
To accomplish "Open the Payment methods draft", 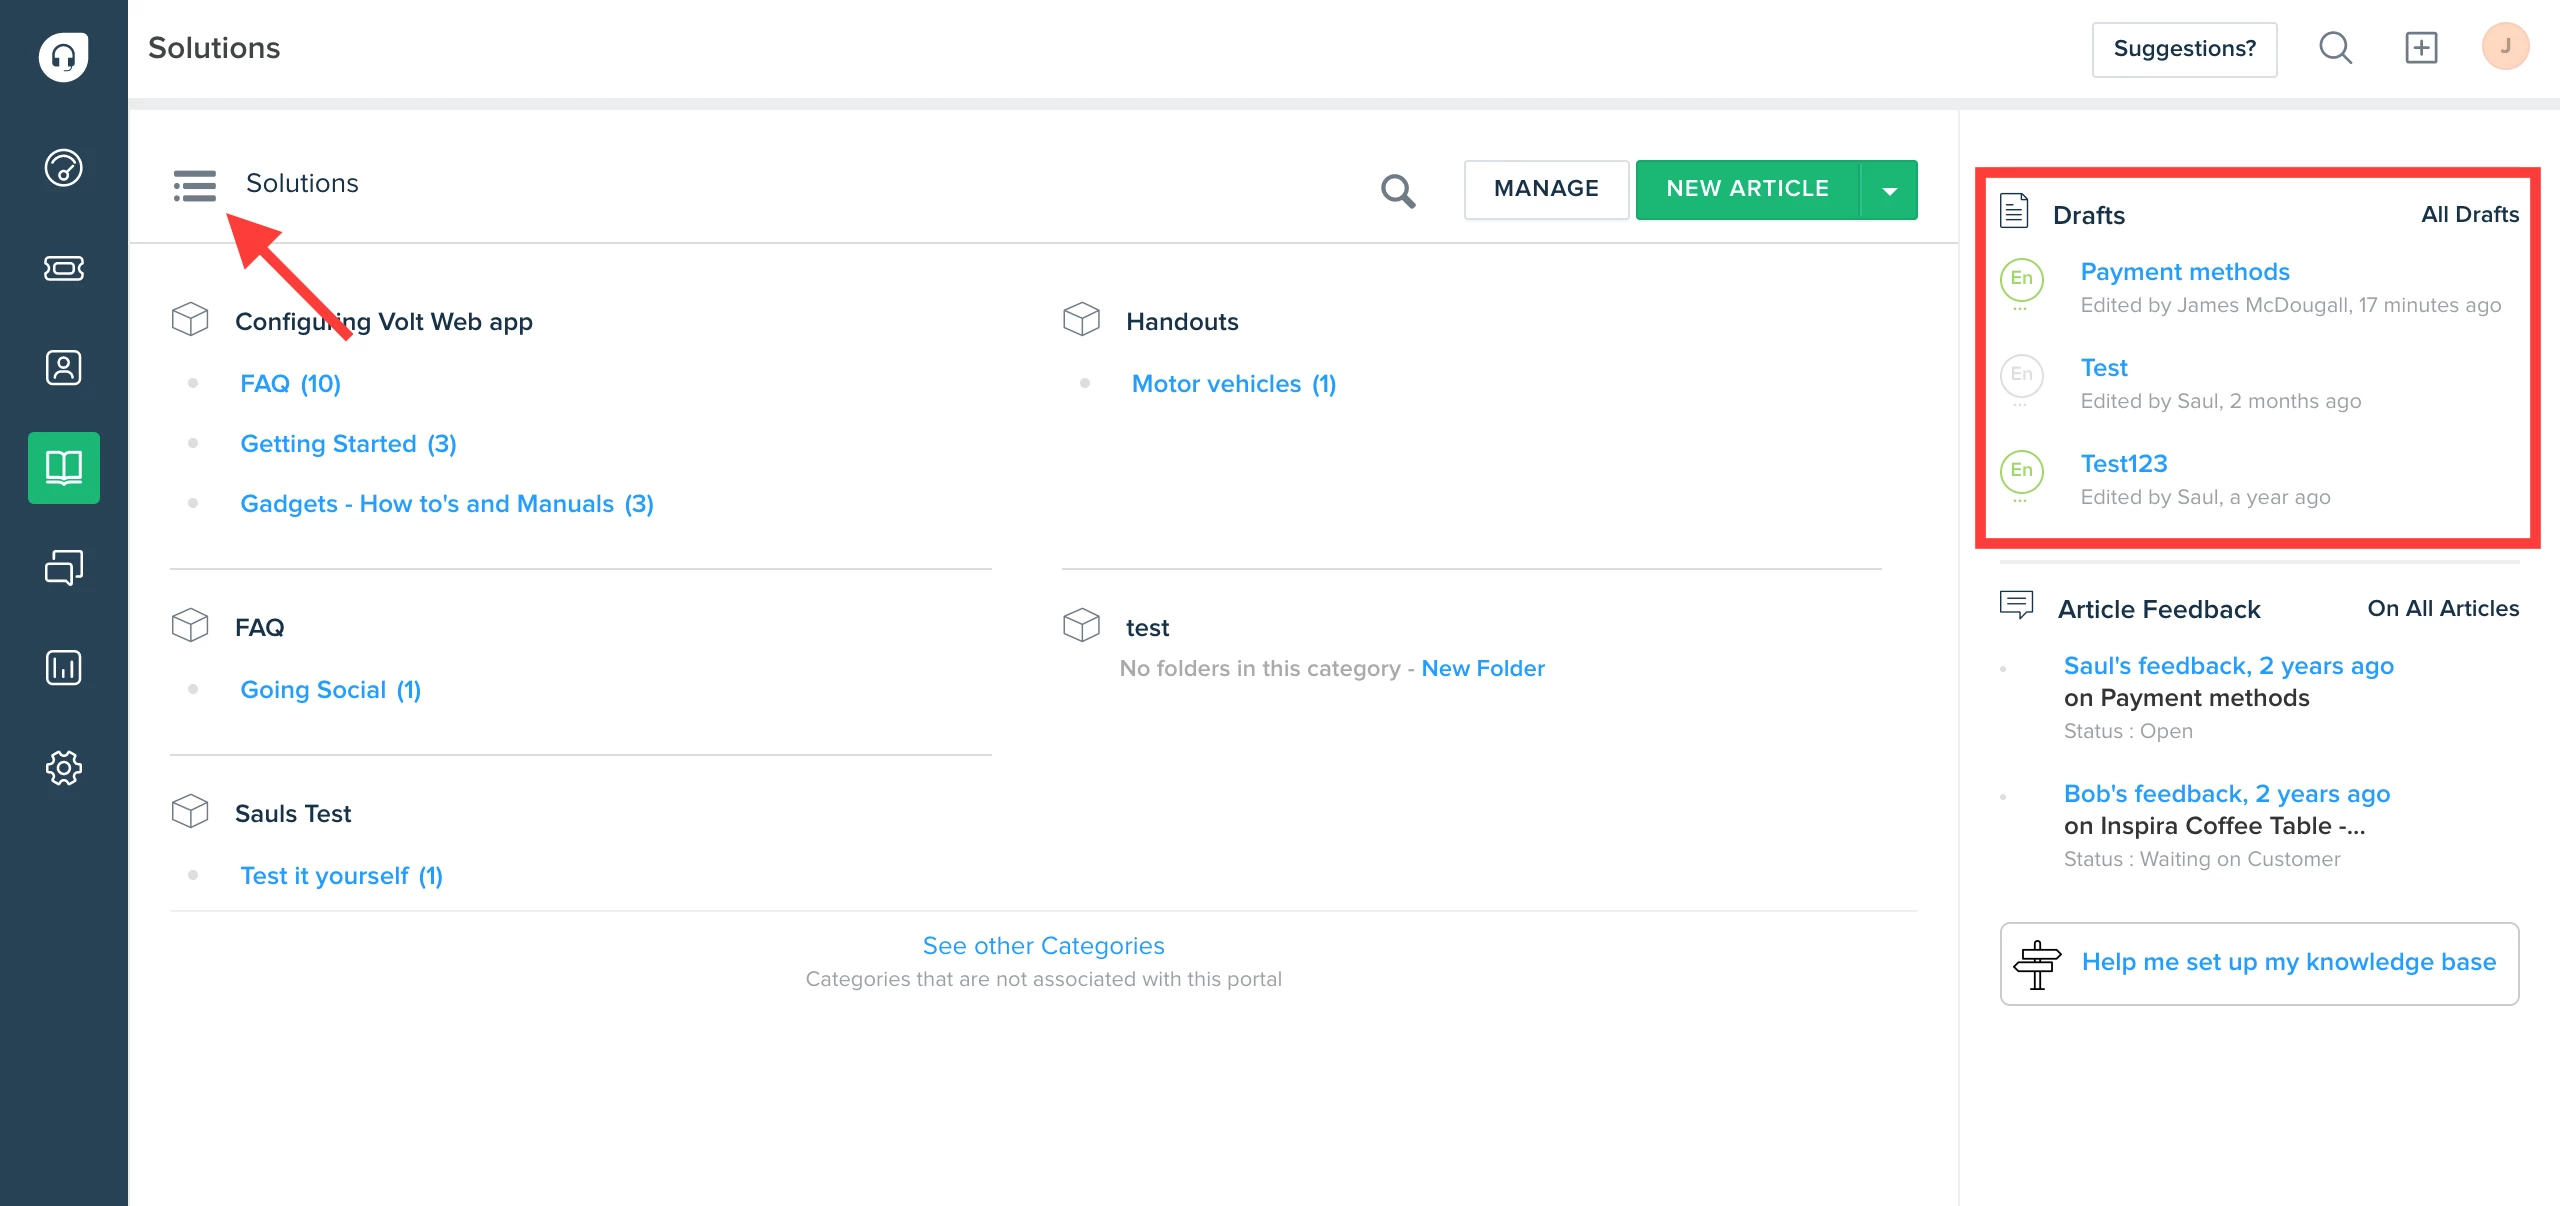I will [x=2184, y=272].
